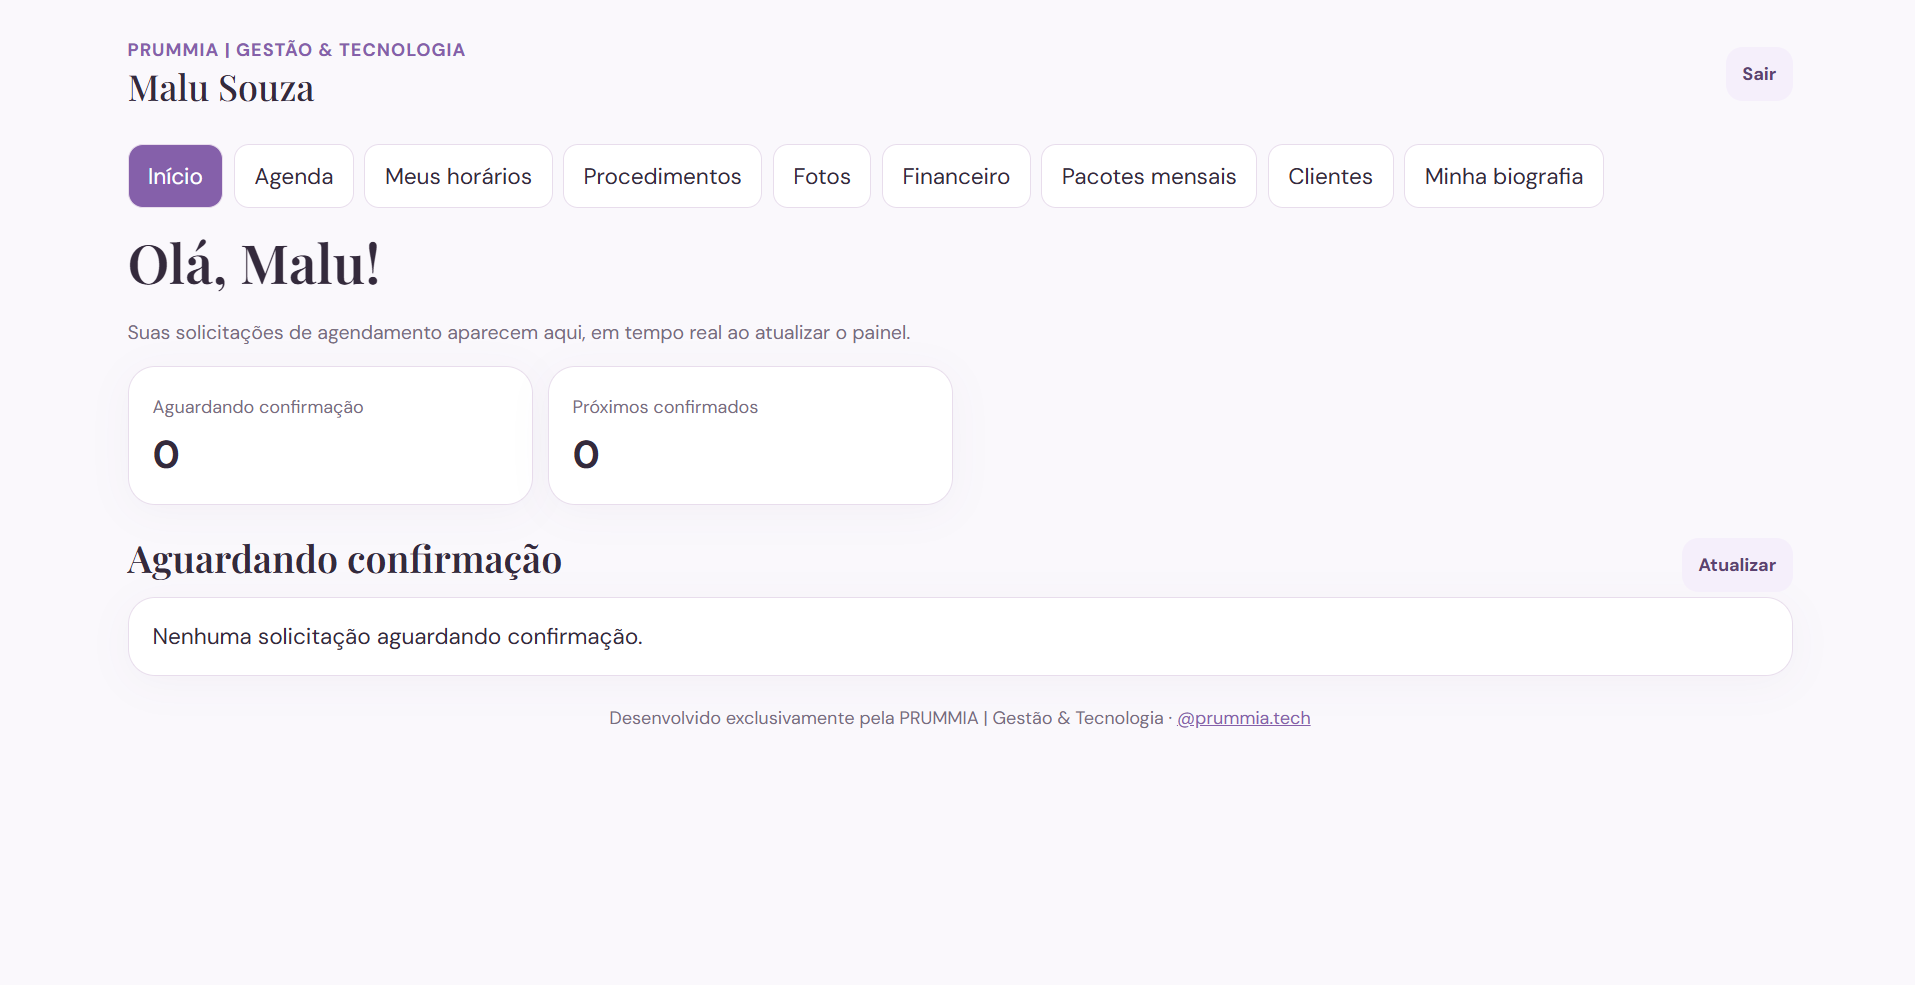Follow the @prummia.tech link
The image size is (1915, 985).
[x=1243, y=718]
